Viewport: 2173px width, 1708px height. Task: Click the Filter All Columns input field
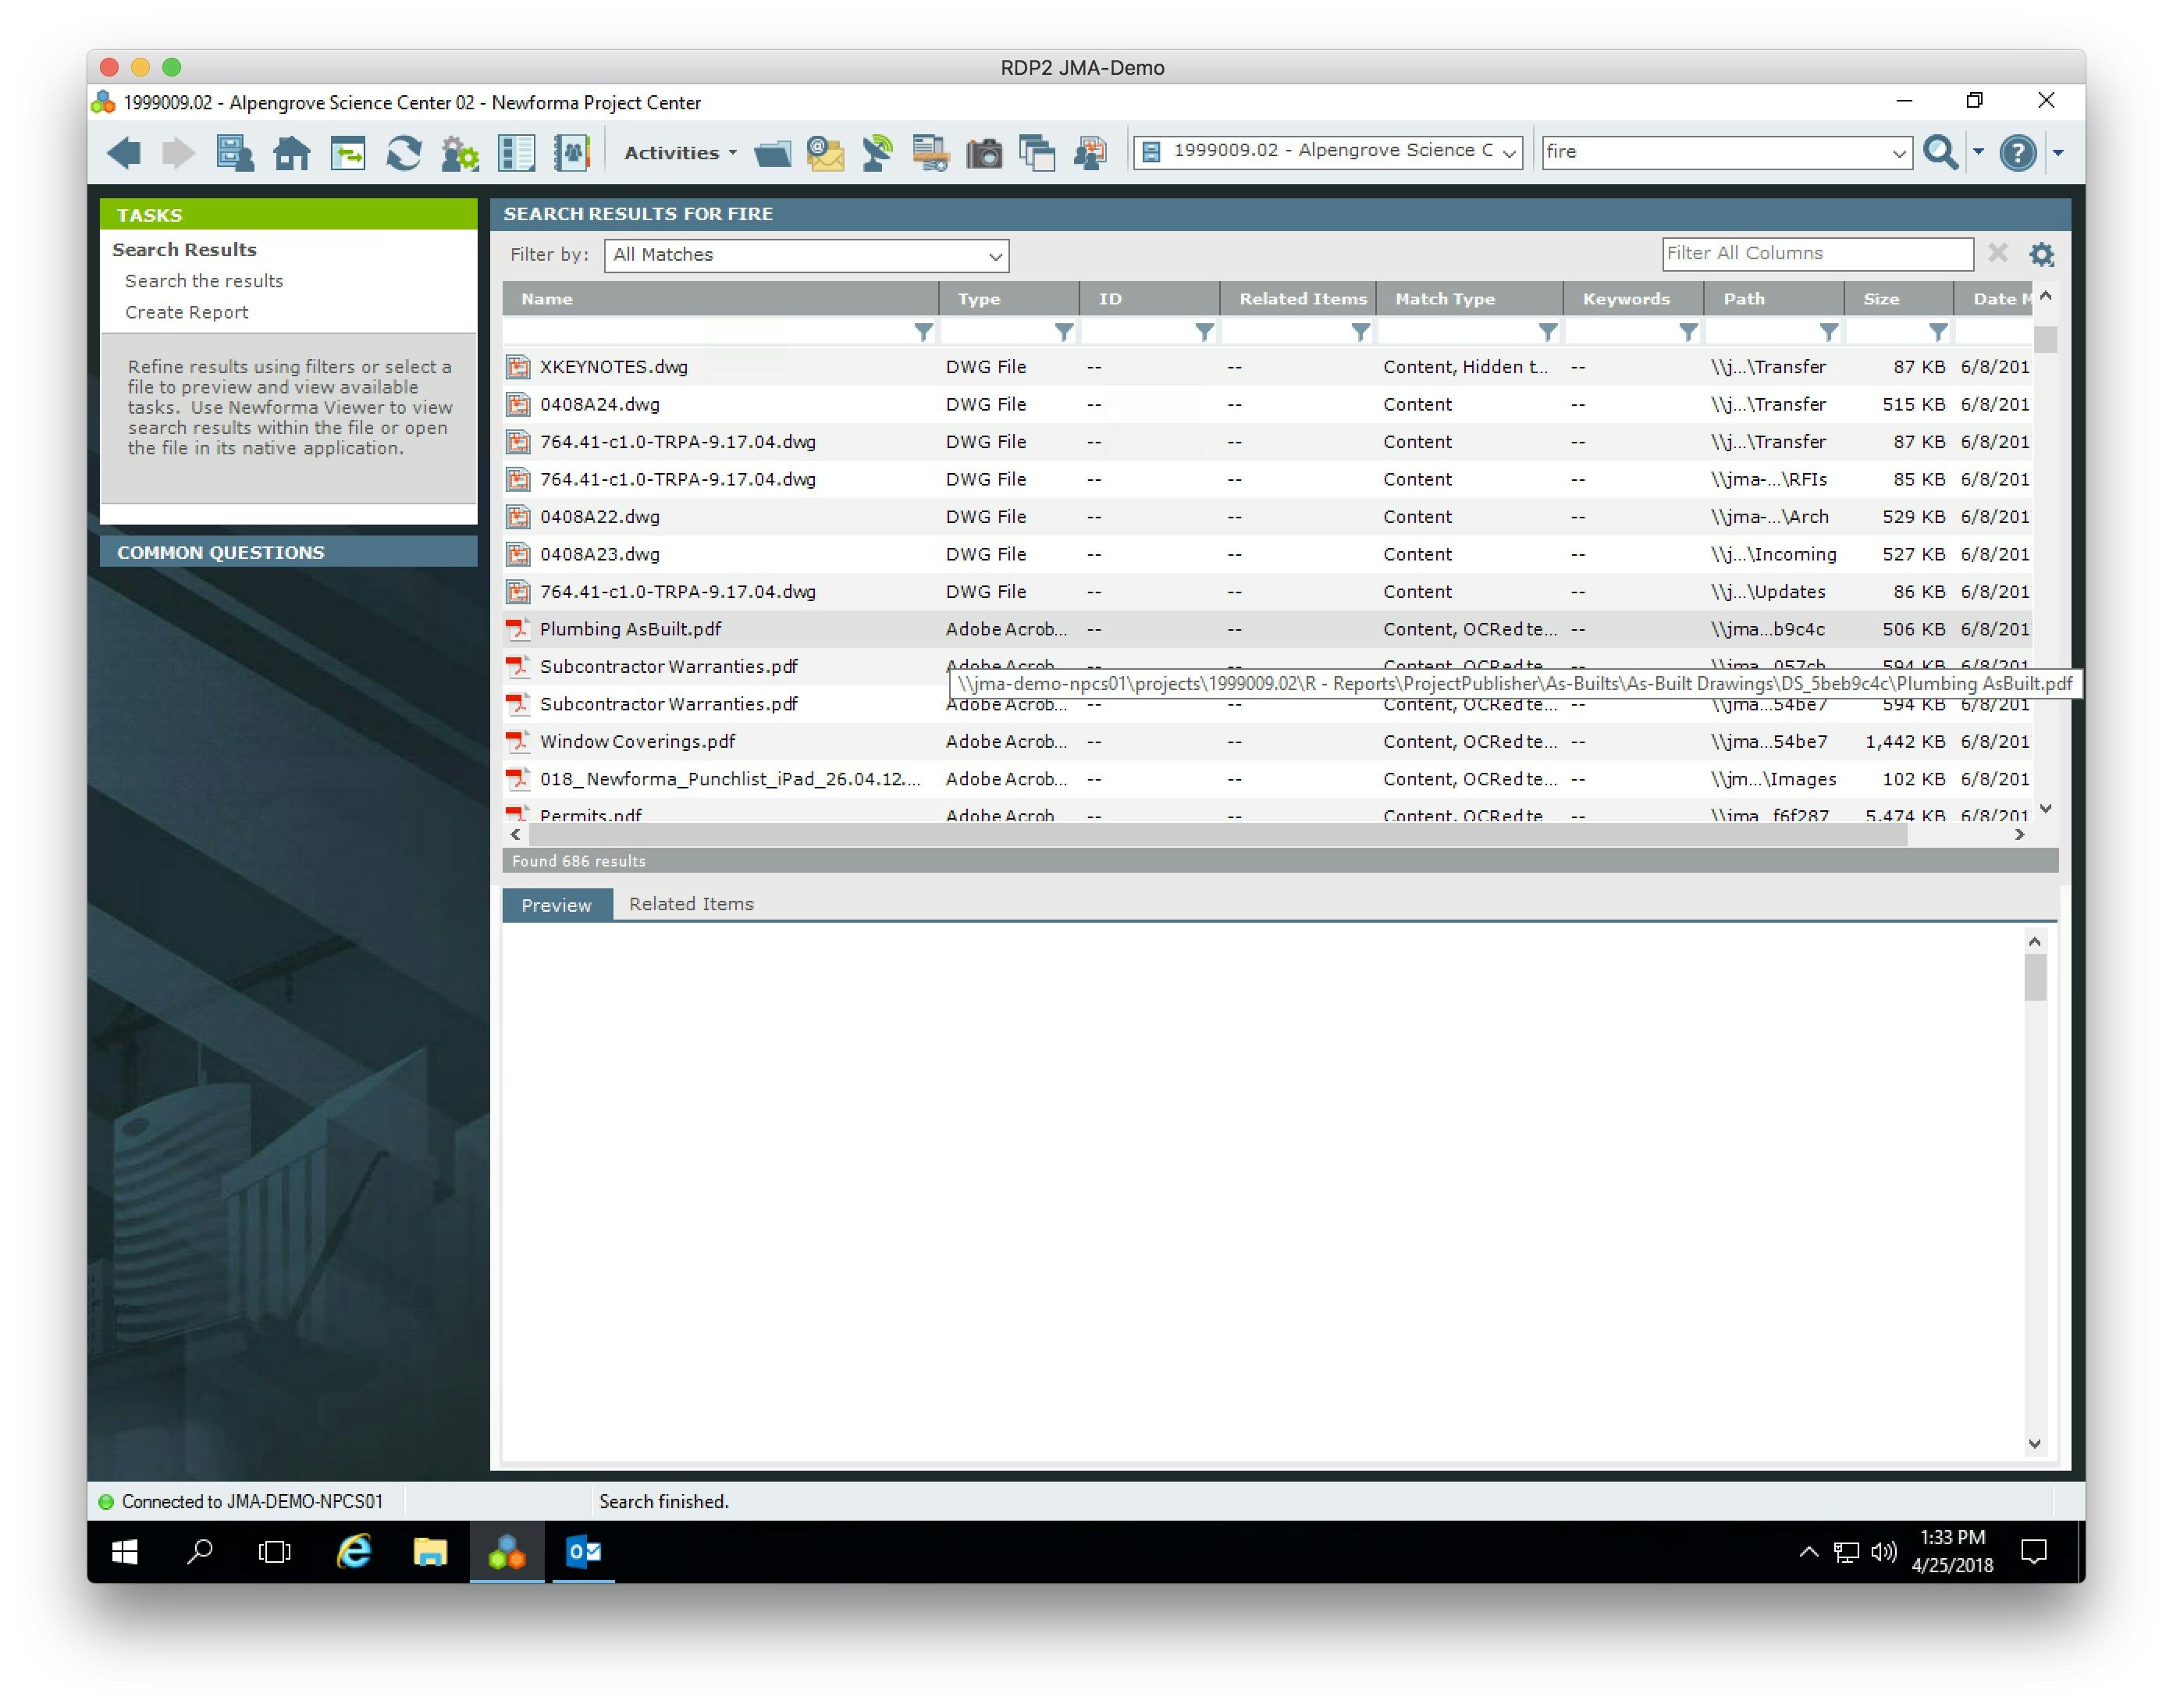[x=1816, y=254]
